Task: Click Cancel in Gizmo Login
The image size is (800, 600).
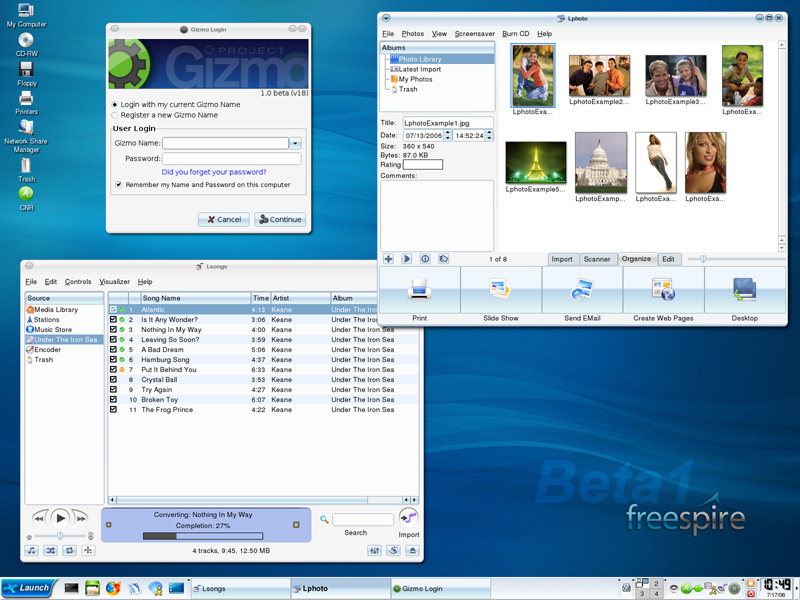Action: pyautogui.click(x=223, y=219)
